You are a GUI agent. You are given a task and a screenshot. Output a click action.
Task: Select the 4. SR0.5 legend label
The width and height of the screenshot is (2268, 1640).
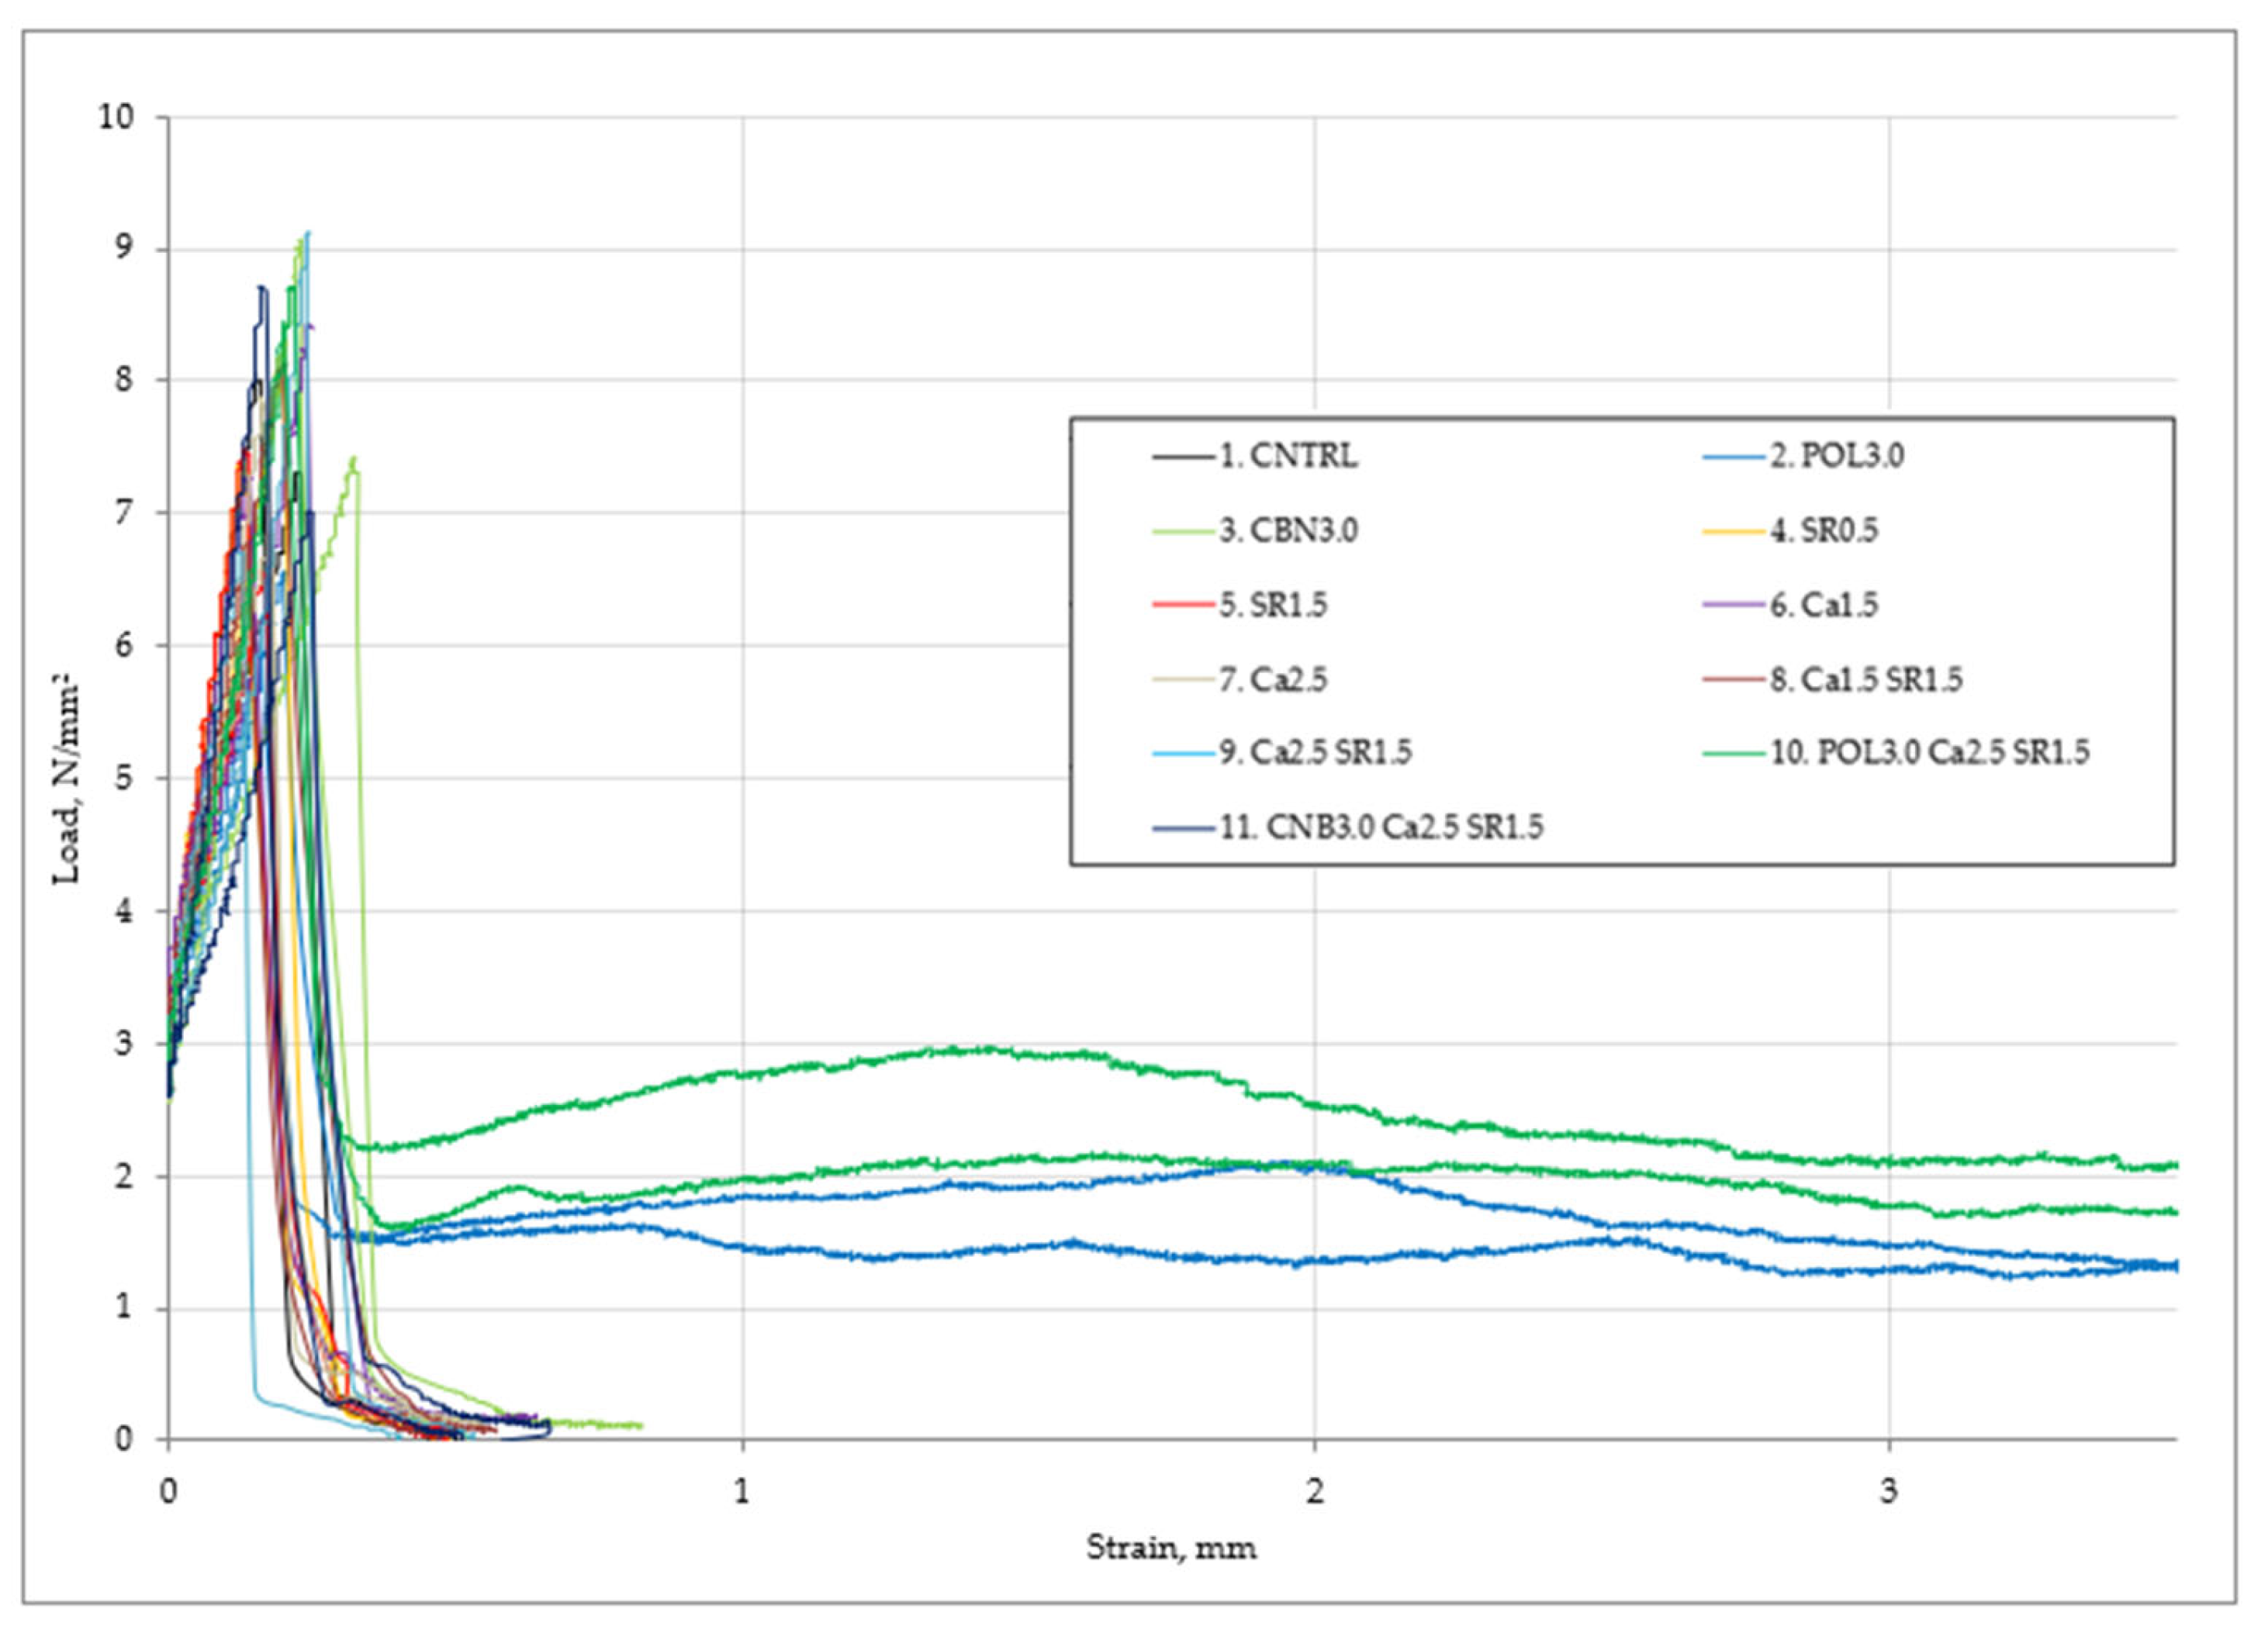click(1824, 530)
